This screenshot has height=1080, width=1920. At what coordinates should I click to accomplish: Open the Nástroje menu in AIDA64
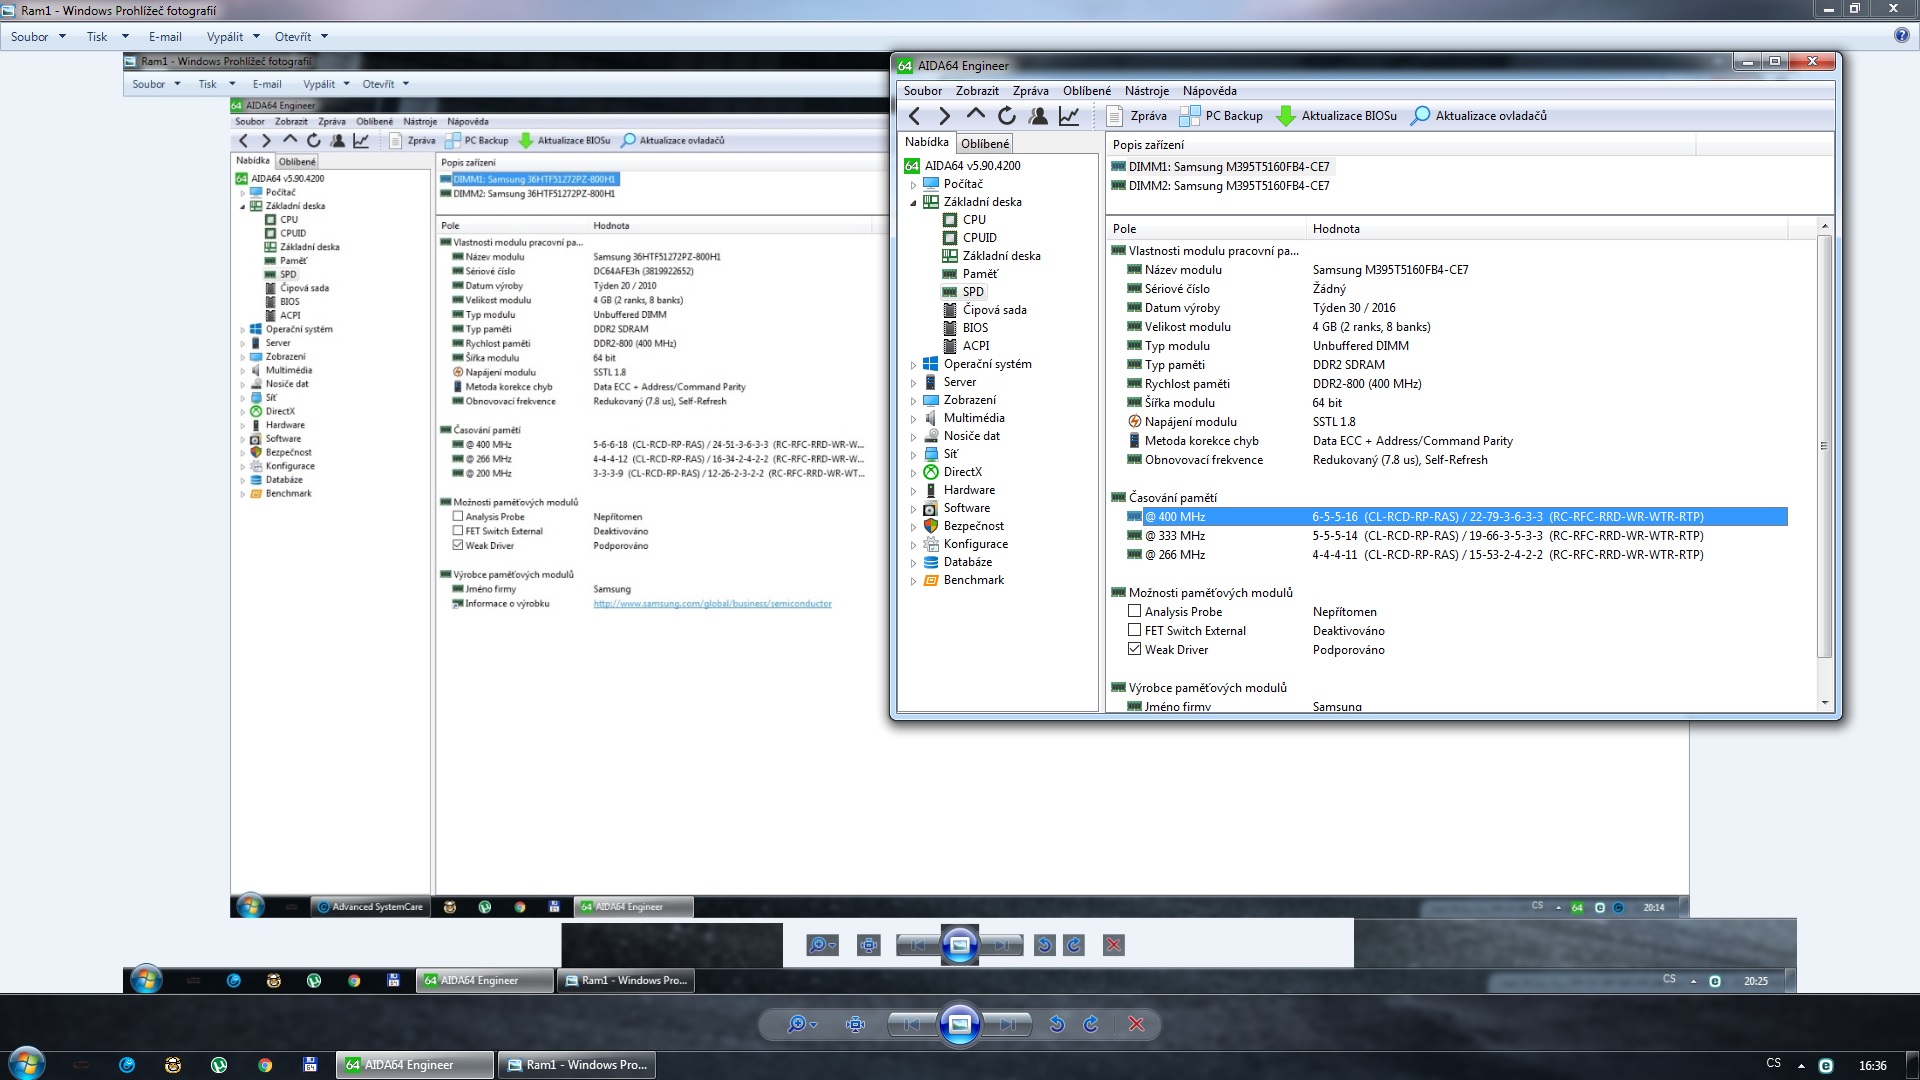click(x=1146, y=91)
